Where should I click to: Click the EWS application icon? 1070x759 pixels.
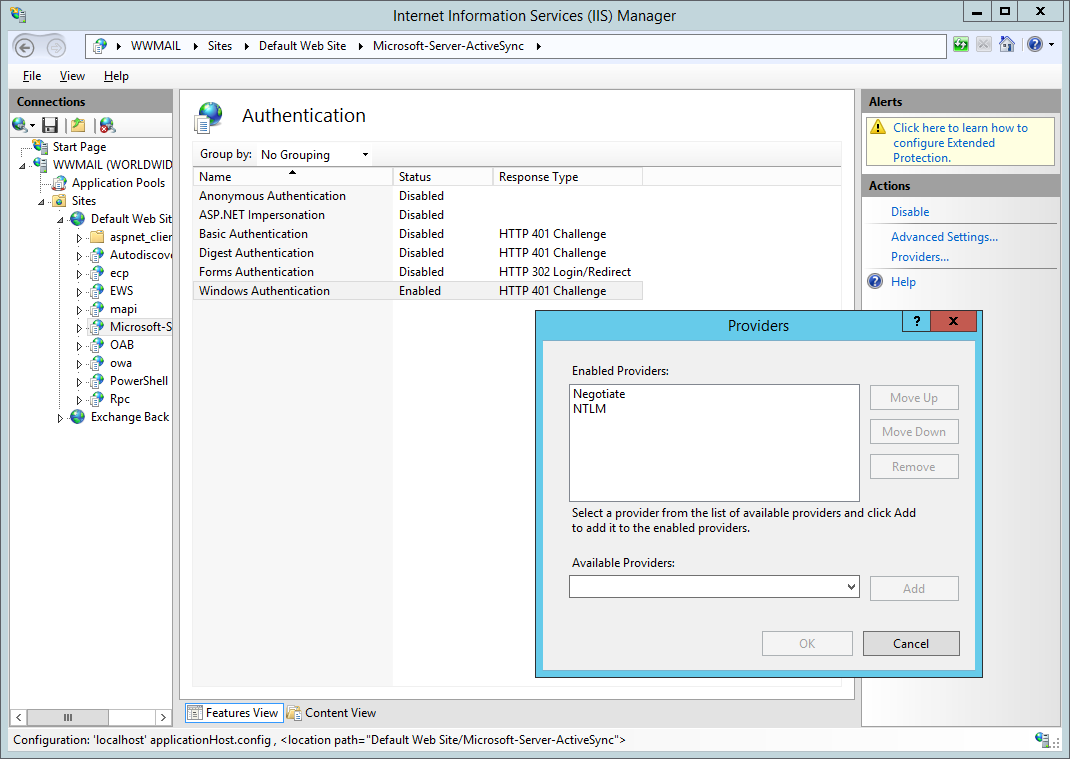tap(97, 291)
